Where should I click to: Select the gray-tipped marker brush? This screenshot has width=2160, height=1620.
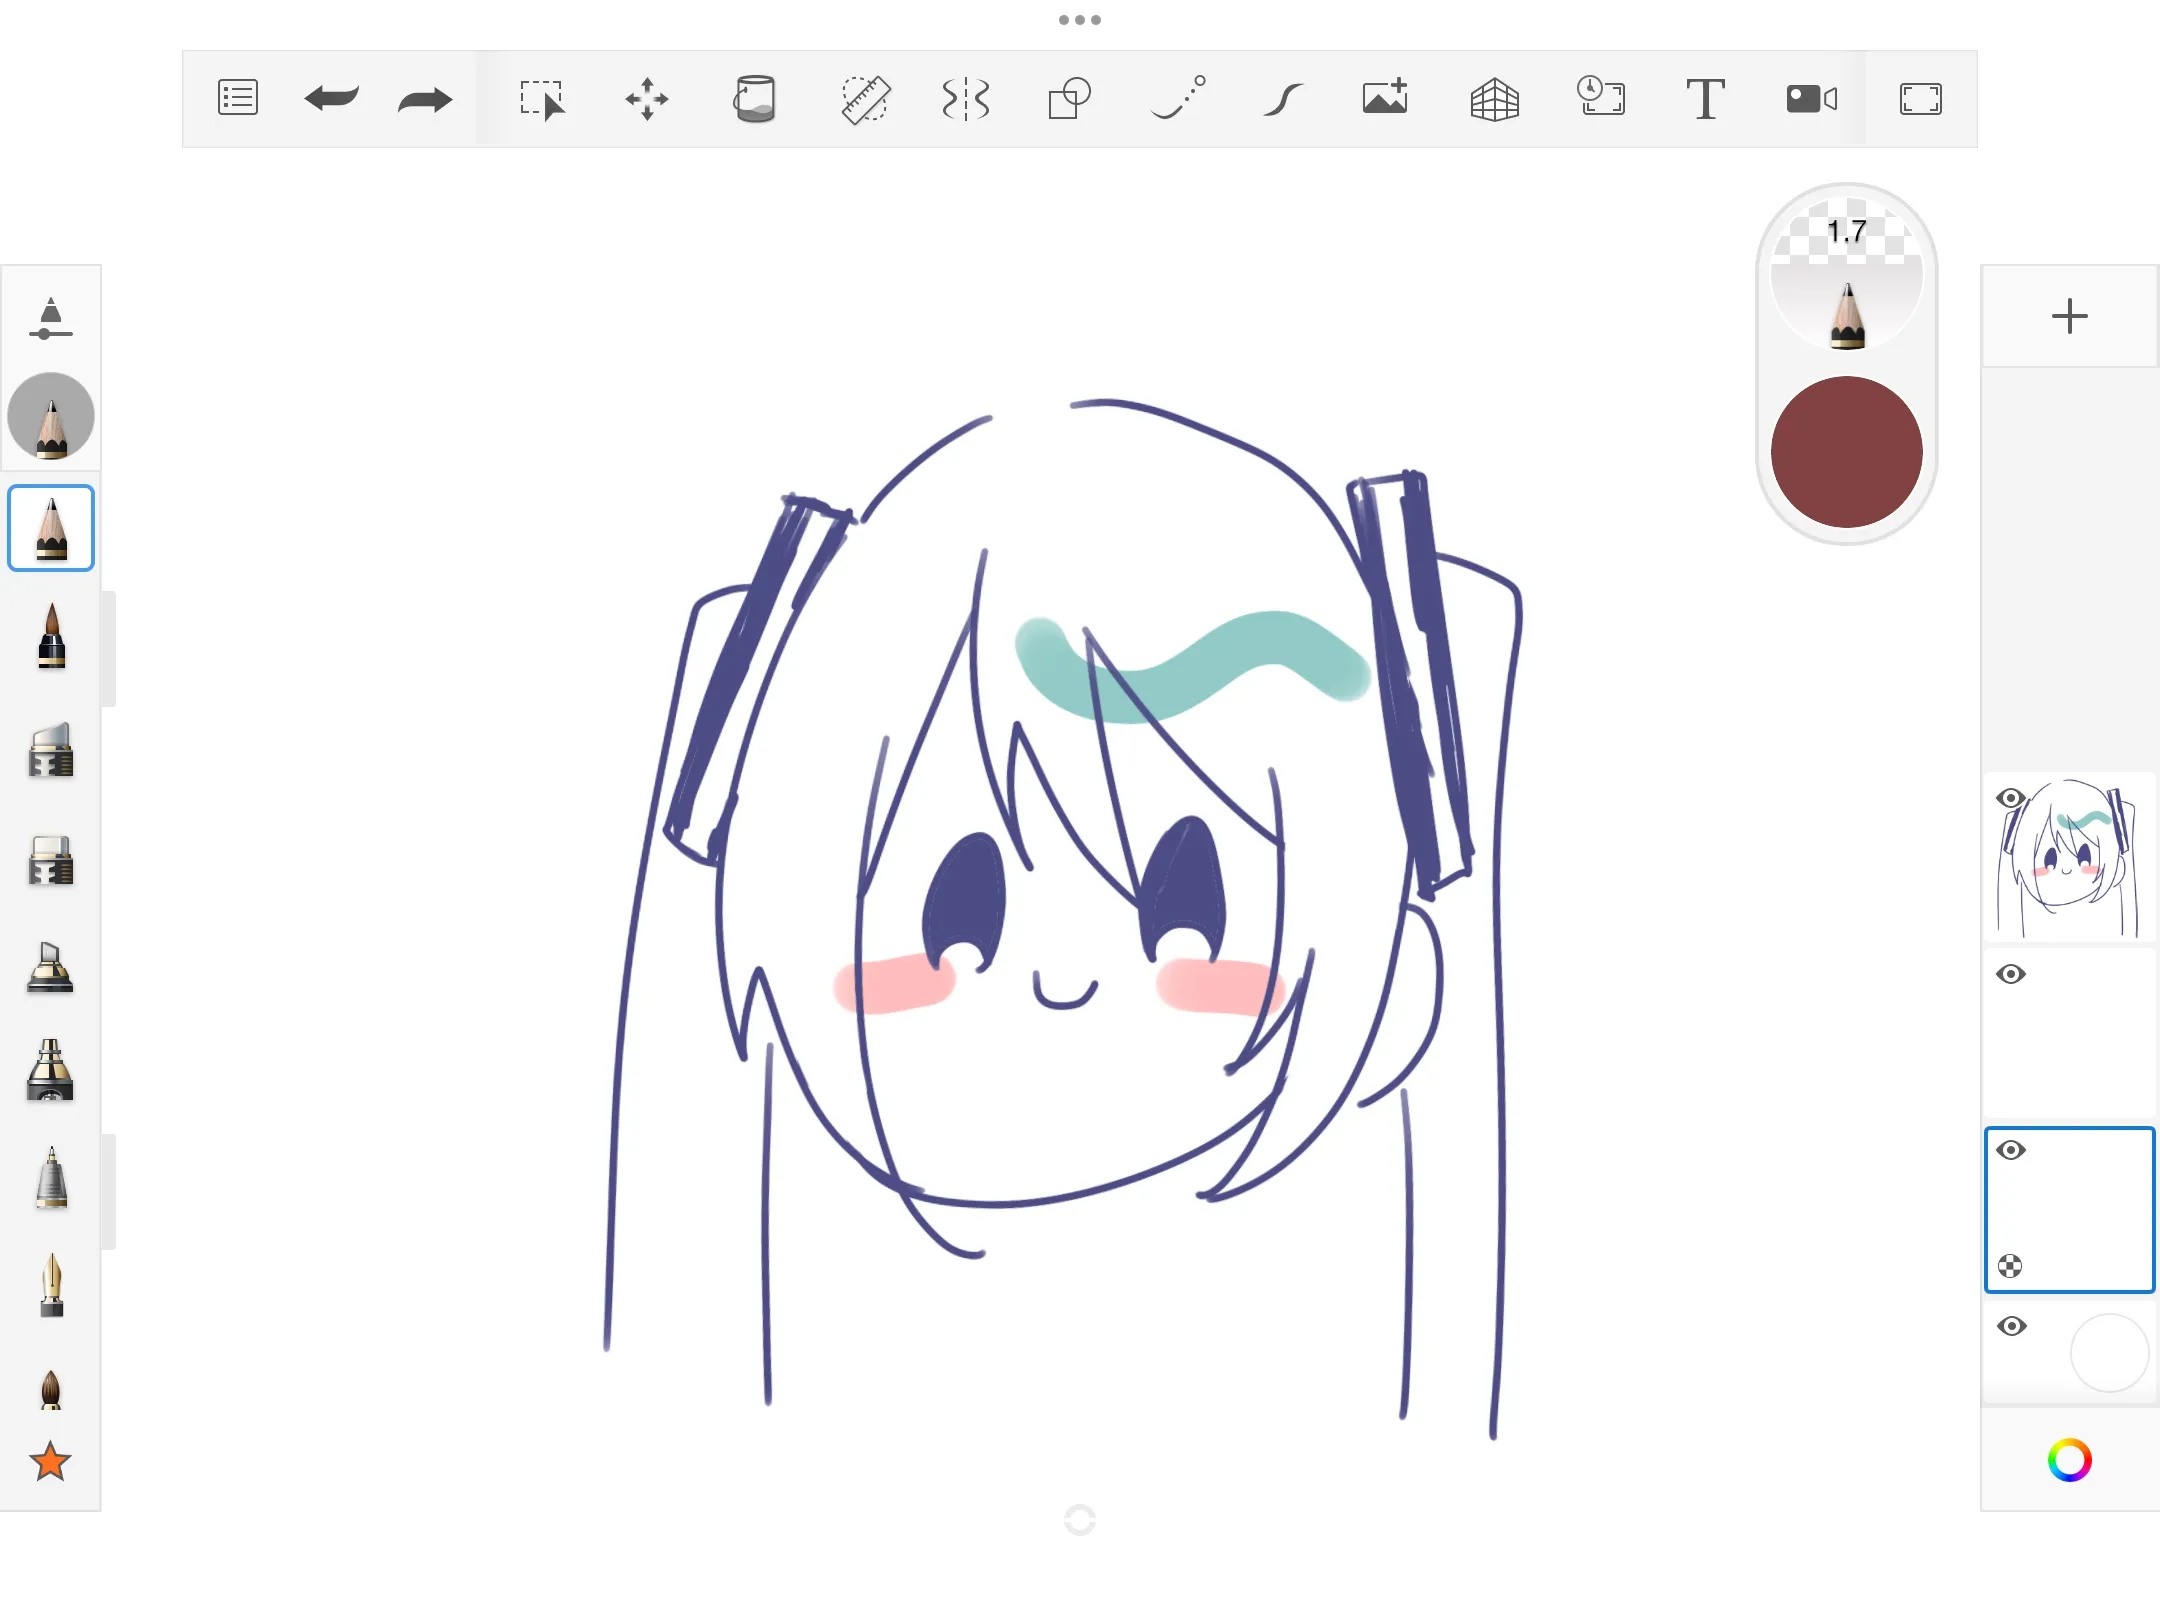51,749
